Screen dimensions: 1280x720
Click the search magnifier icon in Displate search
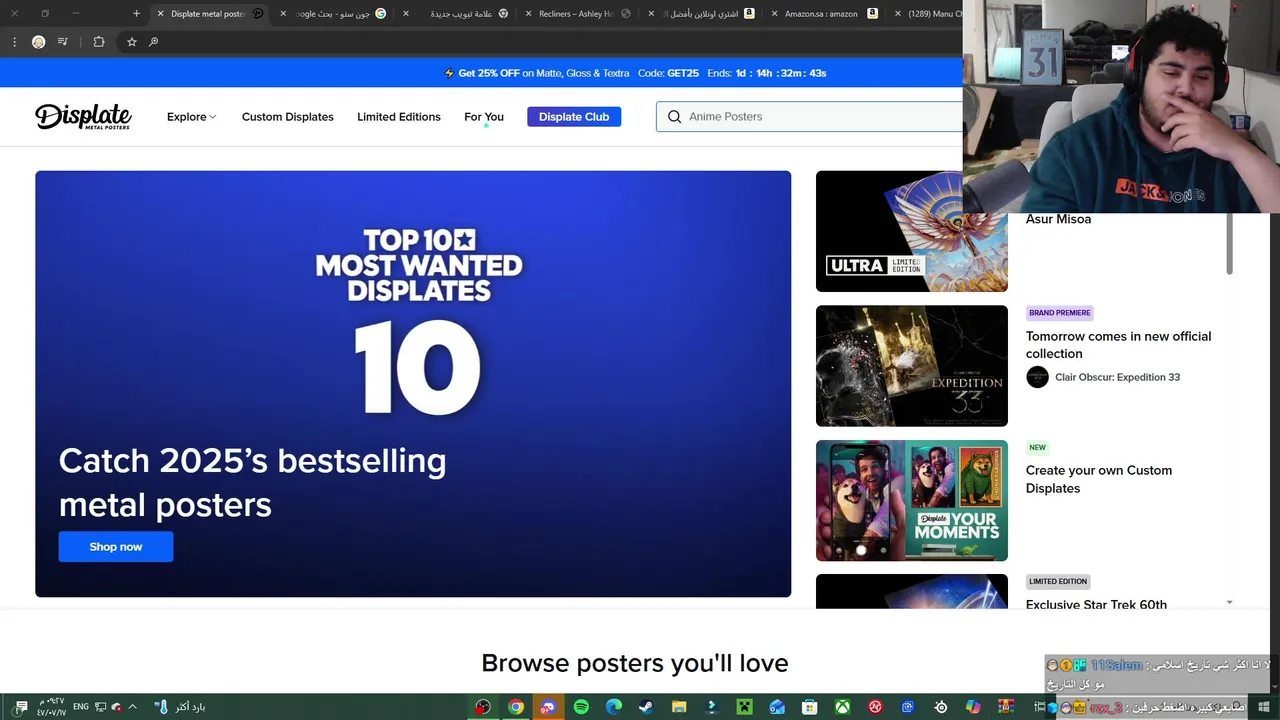[x=674, y=117]
